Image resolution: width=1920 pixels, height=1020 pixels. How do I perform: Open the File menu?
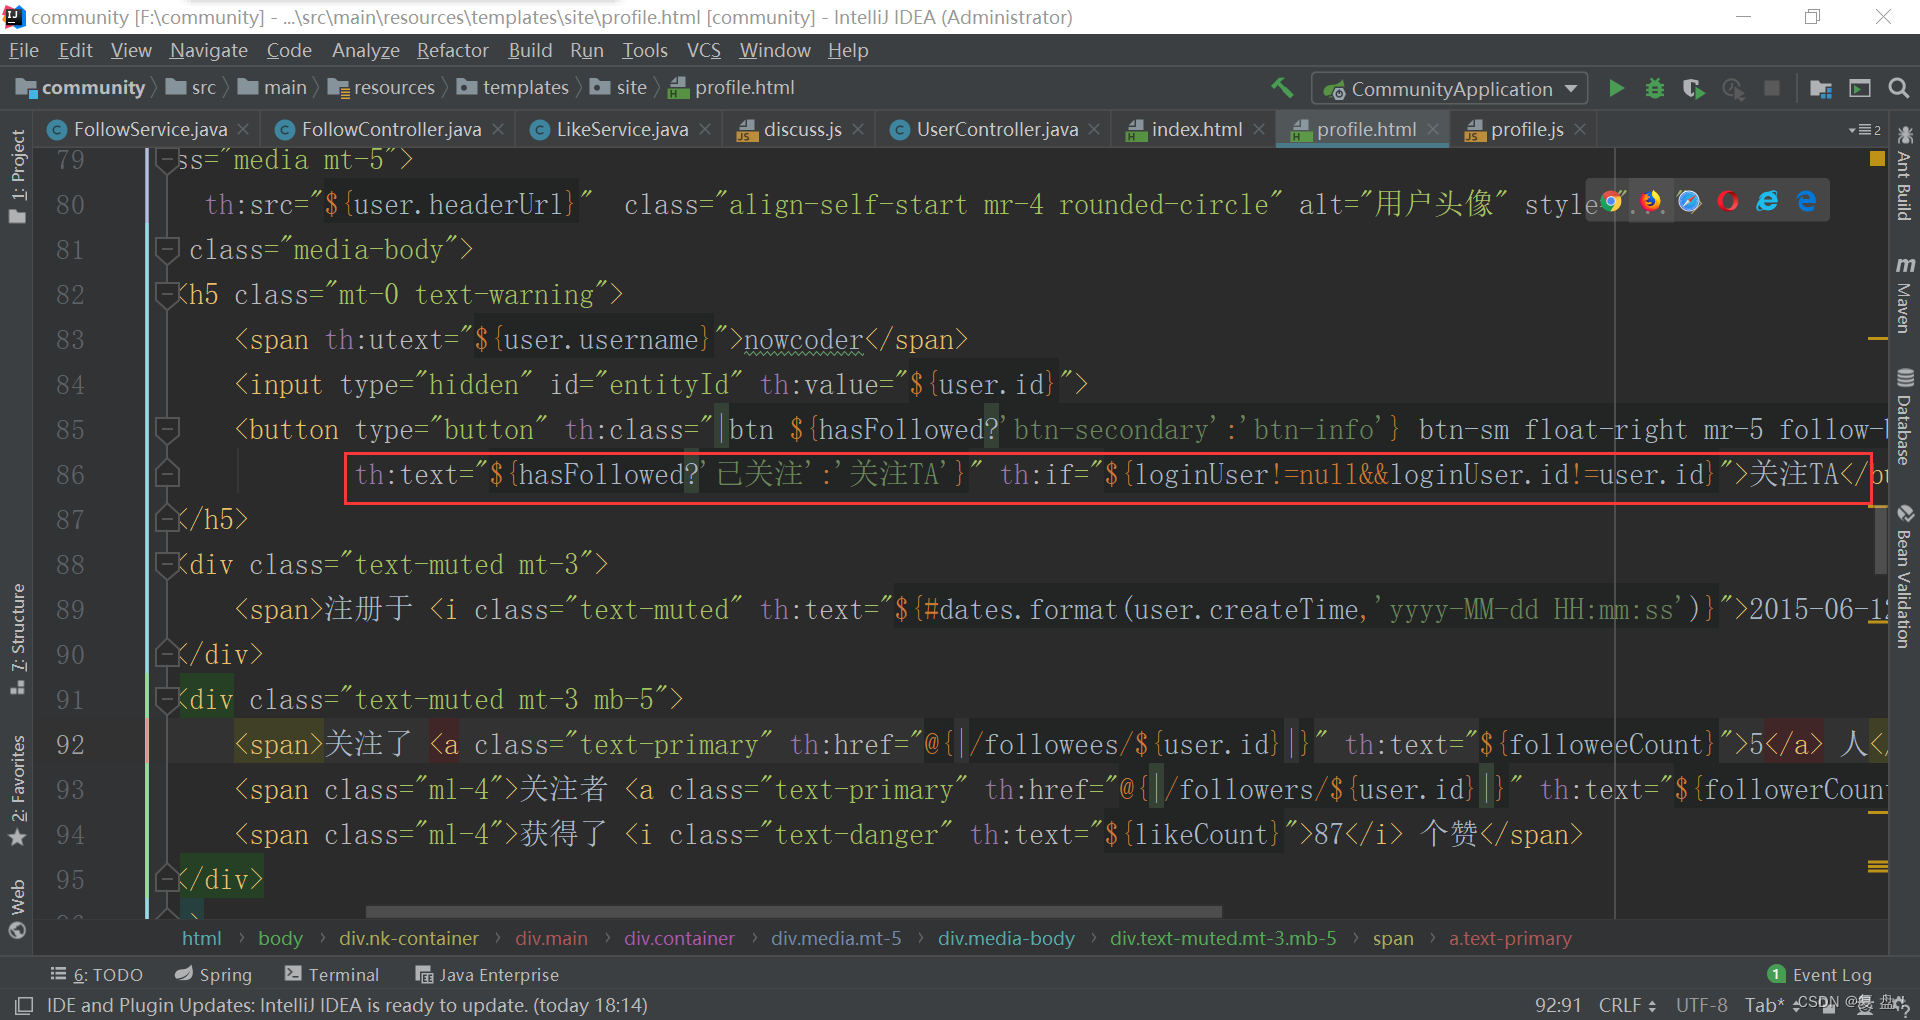pyautogui.click(x=24, y=50)
